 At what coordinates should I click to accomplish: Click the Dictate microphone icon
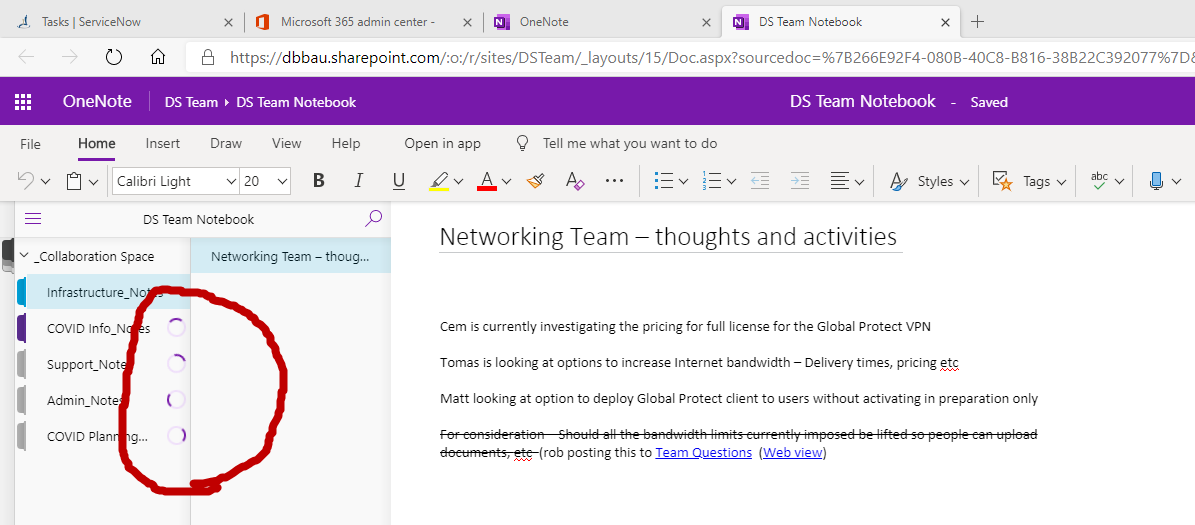pyautogui.click(x=1156, y=181)
